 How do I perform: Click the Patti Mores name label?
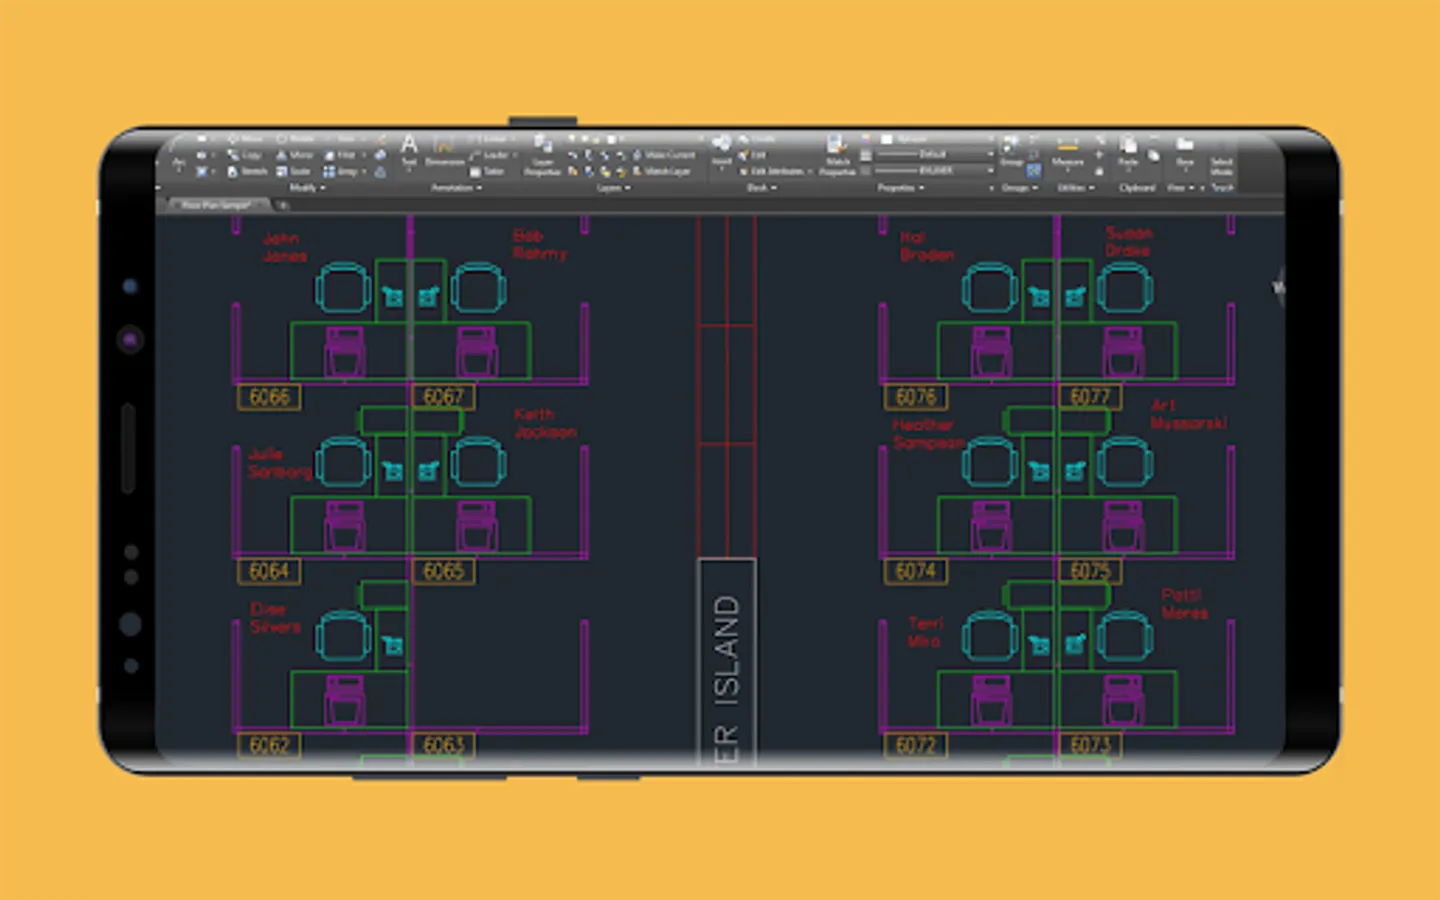[x=1184, y=603]
